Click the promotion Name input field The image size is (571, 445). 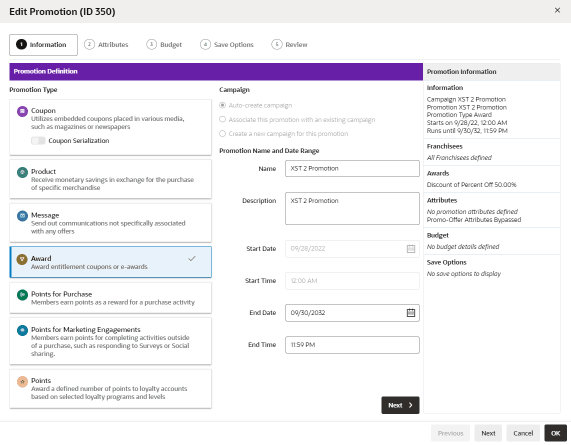click(352, 169)
